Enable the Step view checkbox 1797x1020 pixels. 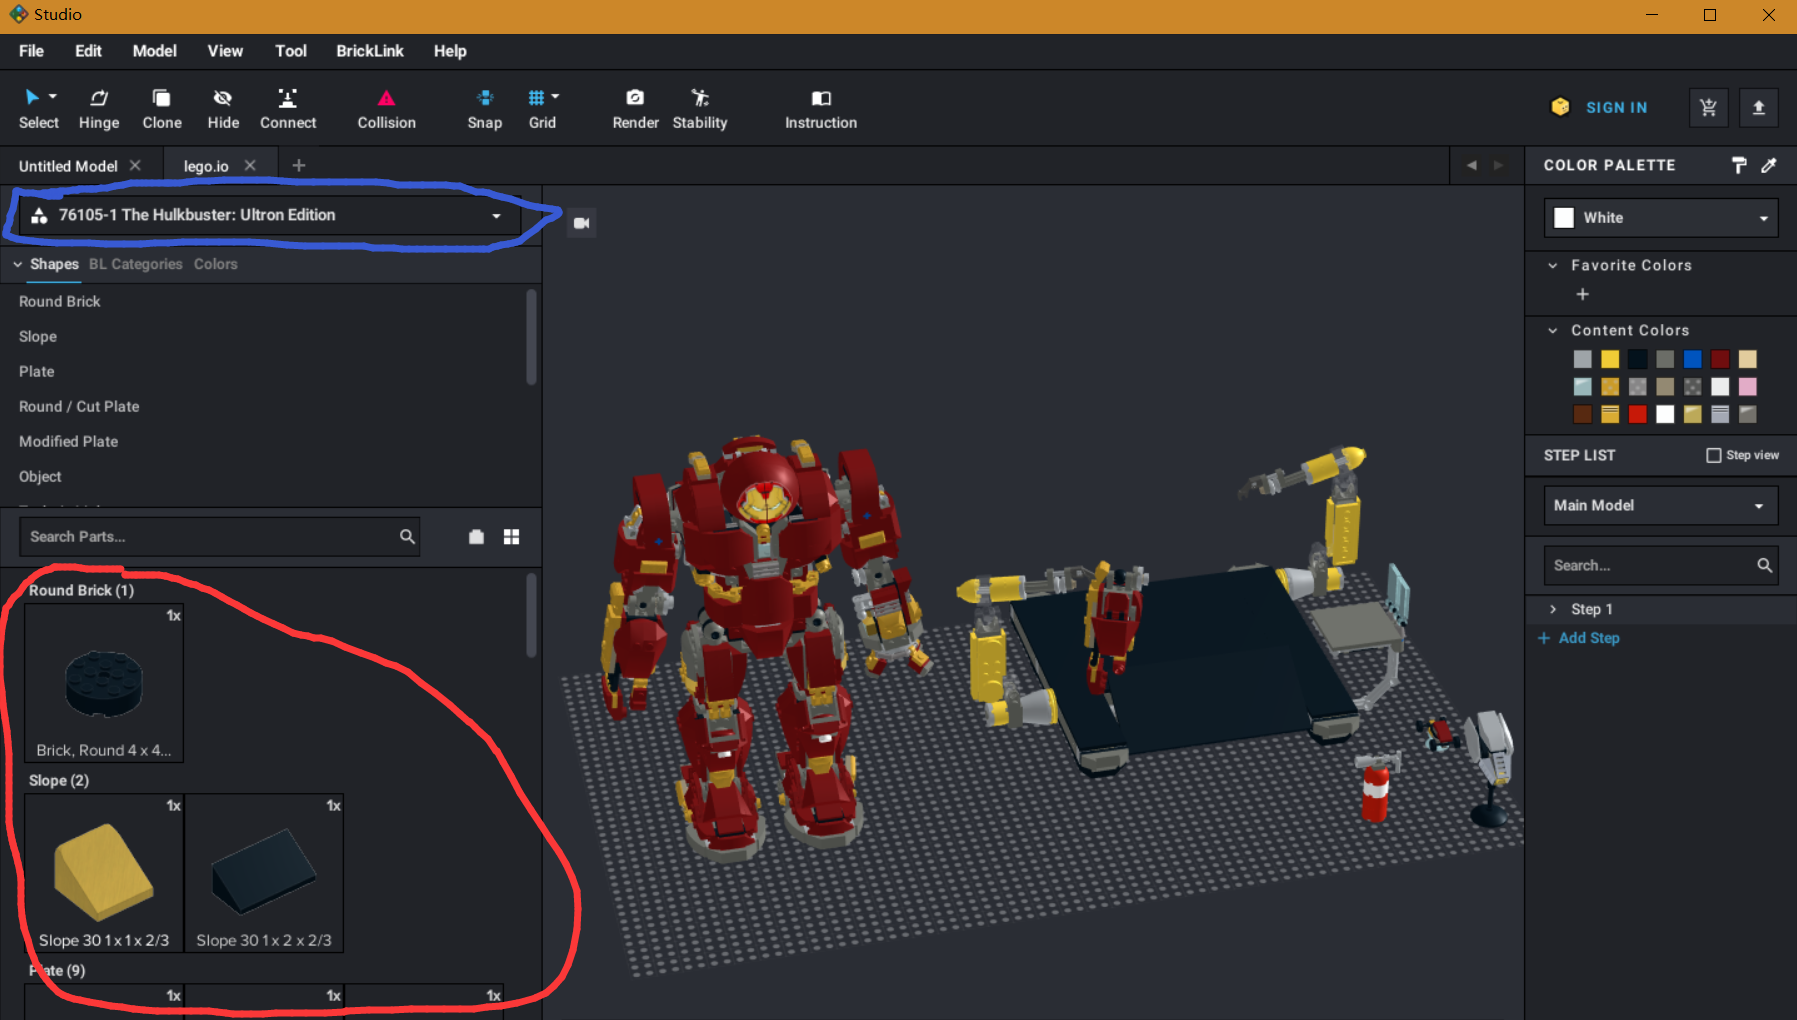point(1713,455)
